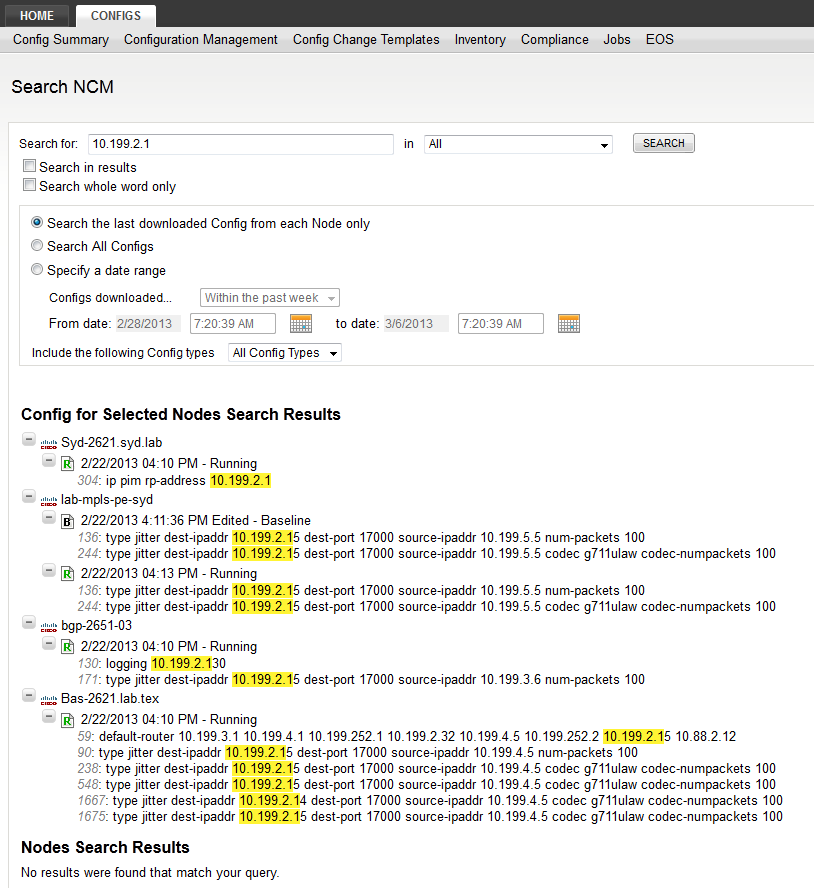Click the Cisco router icon for Syd-2621.syd.lab
Image resolution: width=814 pixels, height=888 pixels.
[x=48, y=442]
